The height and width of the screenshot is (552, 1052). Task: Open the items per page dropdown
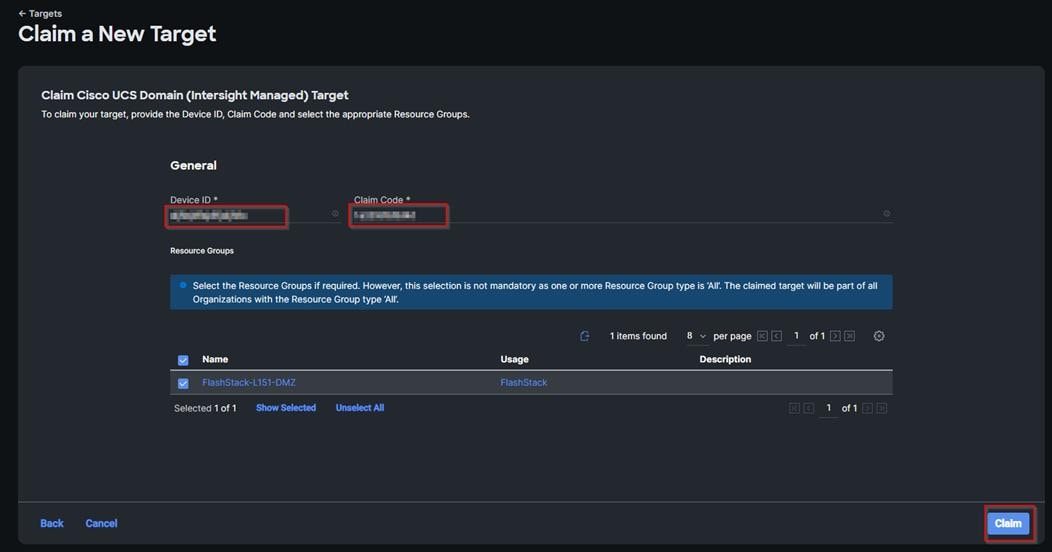pos(696,336)
